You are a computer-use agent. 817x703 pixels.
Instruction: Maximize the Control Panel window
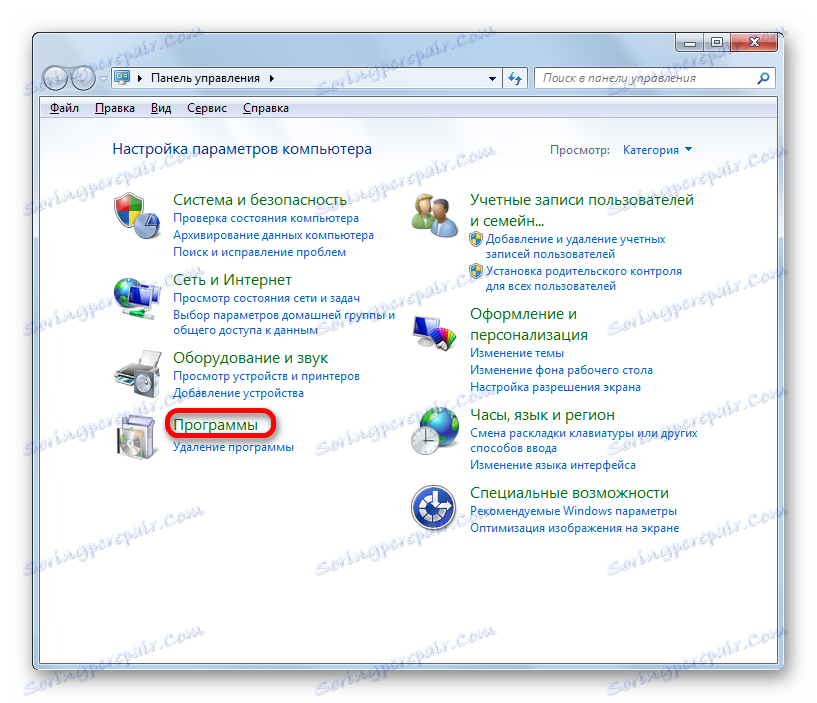[717, 43]
